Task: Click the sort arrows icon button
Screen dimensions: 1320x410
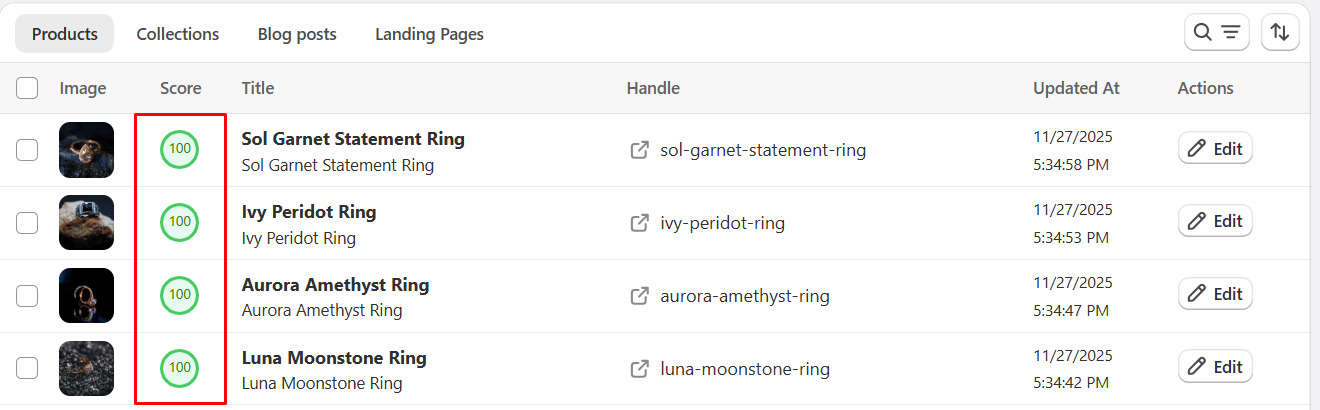Action: click(x=1280, y=33)
